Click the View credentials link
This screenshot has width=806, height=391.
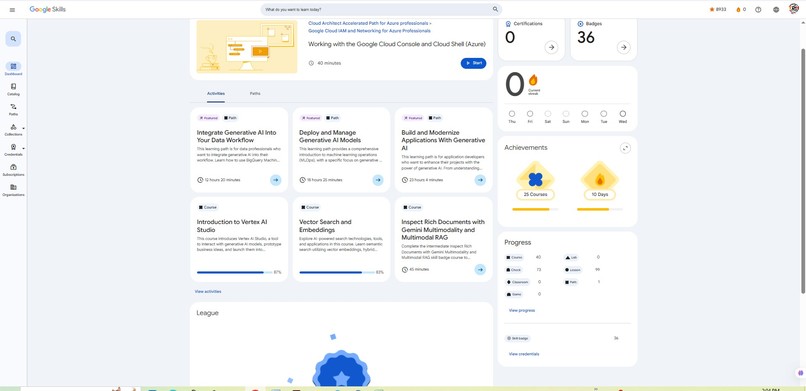(x=524, y=354)
